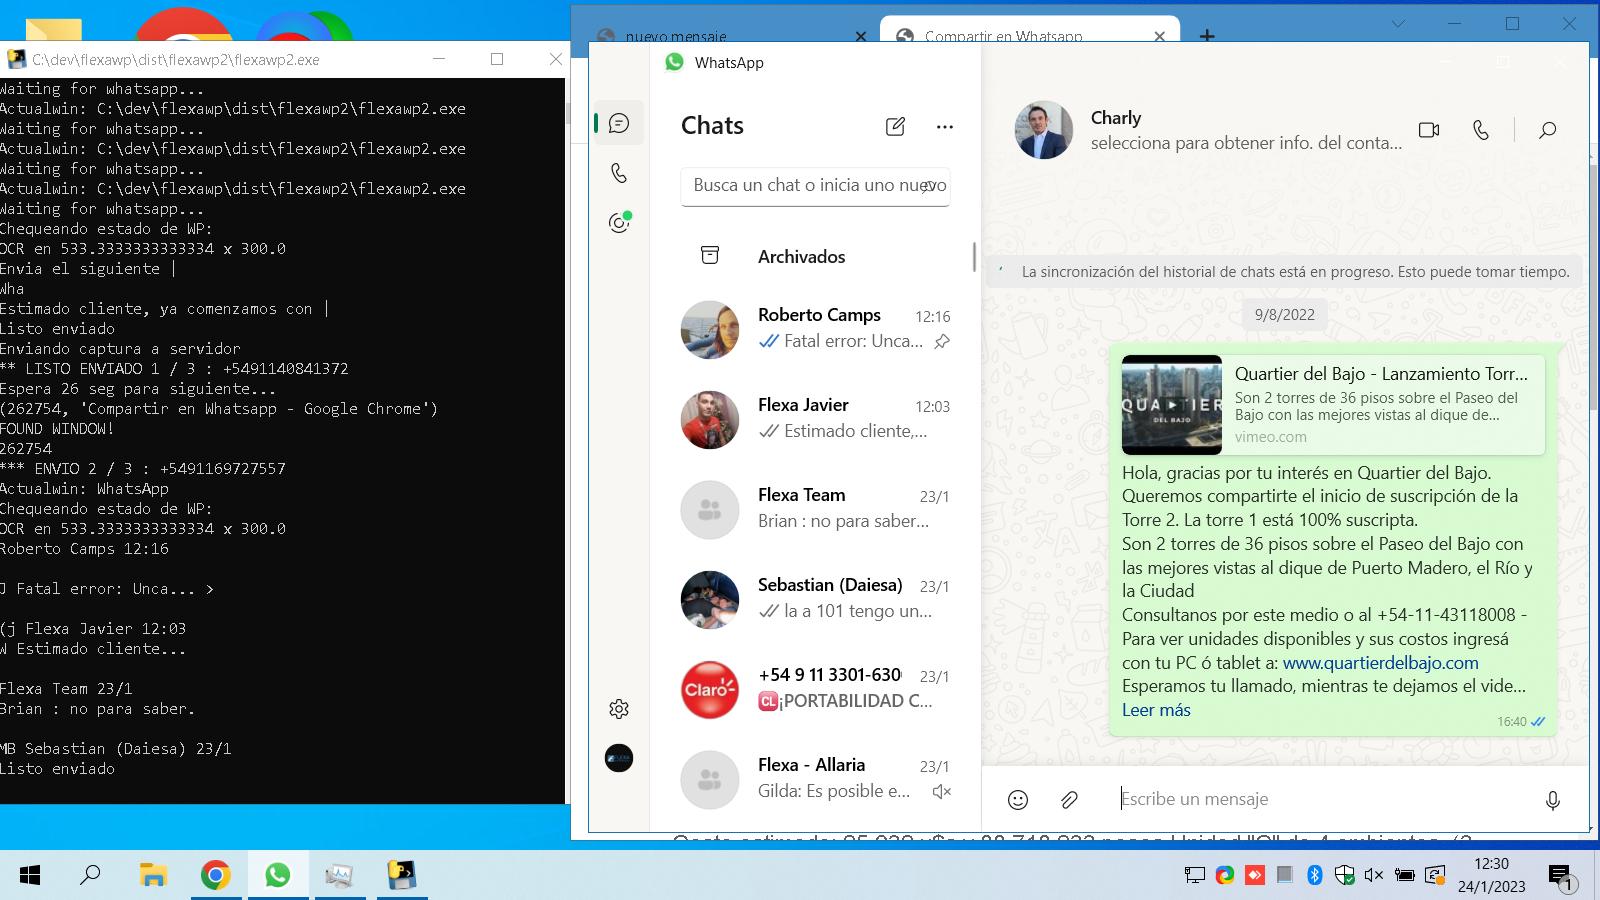Open Google Chrome from the taskbar
This screenshot has height=900, width=1600.
[215, 876]
